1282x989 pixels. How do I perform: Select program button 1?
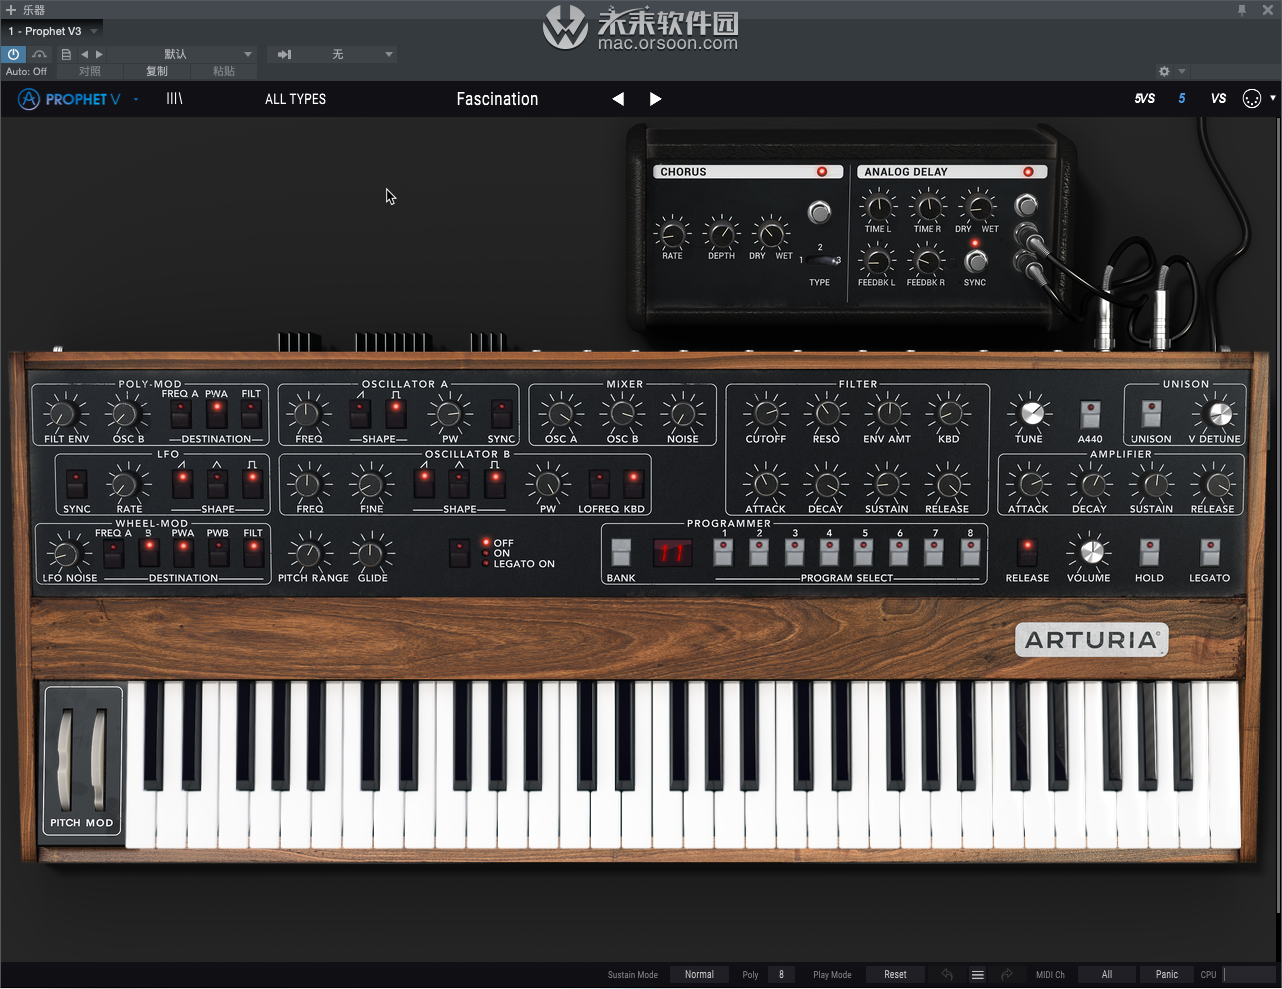[x=724, y=552]
